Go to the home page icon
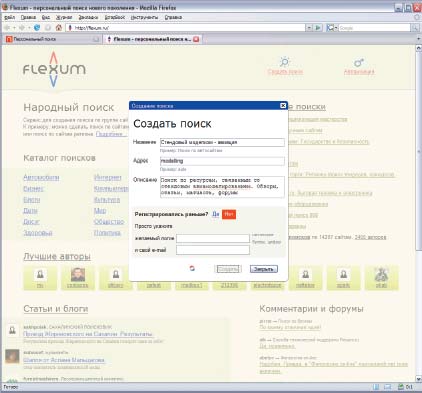The image size is (422, 393). tap(59, 28)
